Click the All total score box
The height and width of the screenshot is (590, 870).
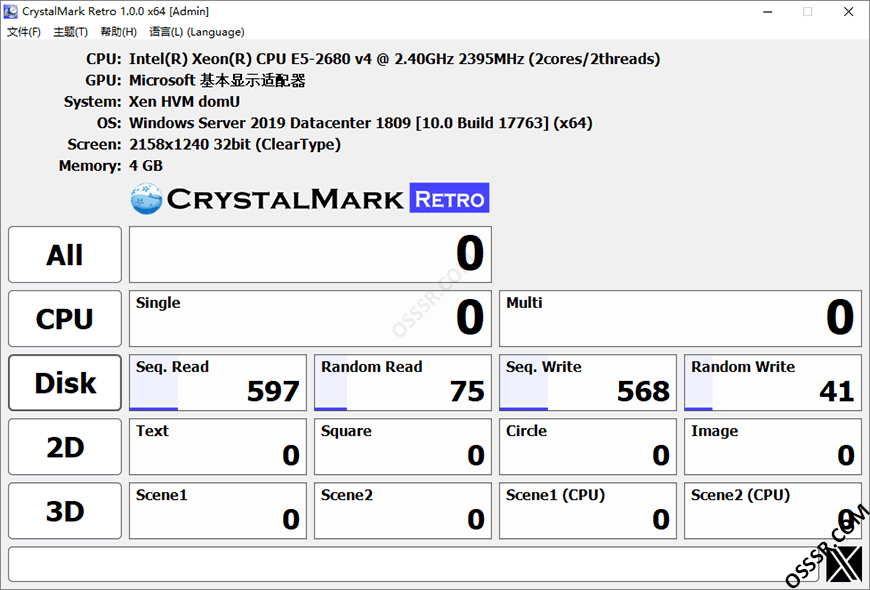click(x=310, y=255)
